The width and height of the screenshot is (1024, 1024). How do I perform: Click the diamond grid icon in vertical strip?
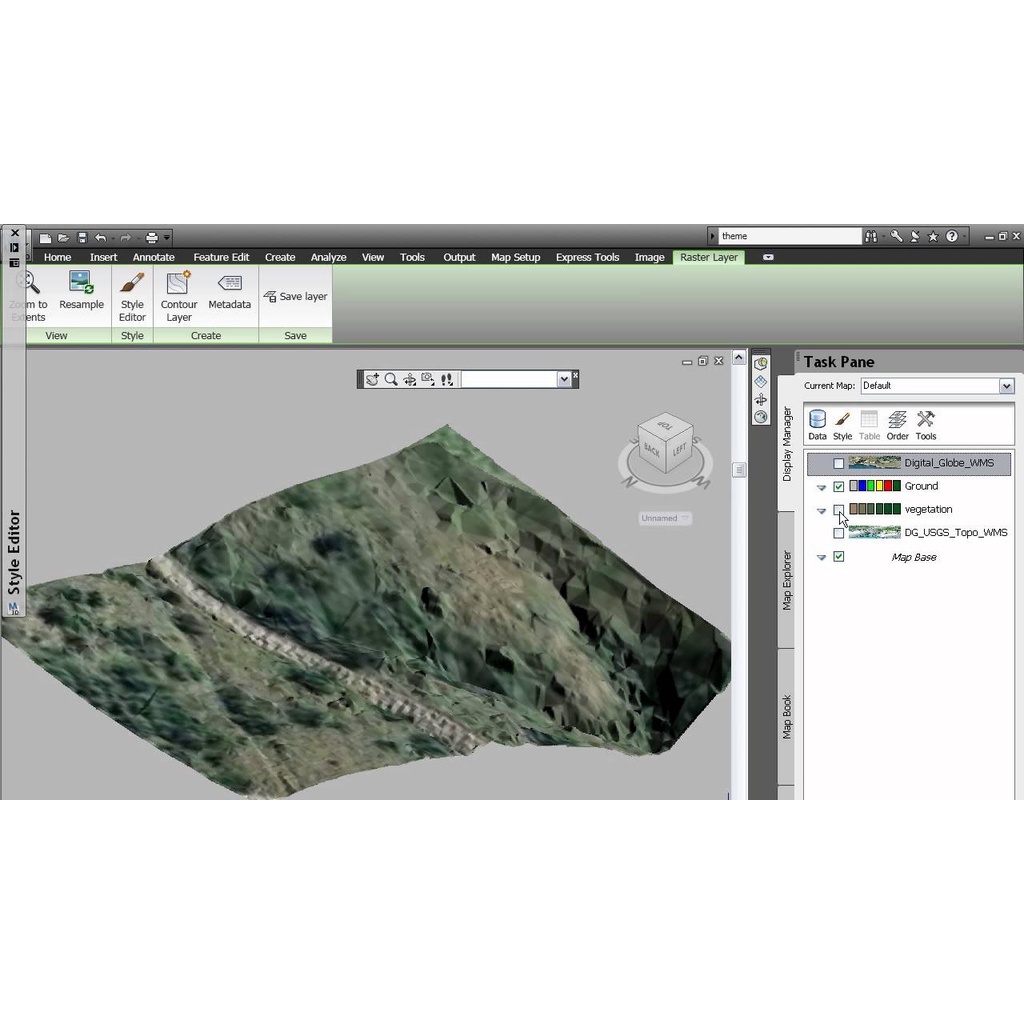[761, 381]
